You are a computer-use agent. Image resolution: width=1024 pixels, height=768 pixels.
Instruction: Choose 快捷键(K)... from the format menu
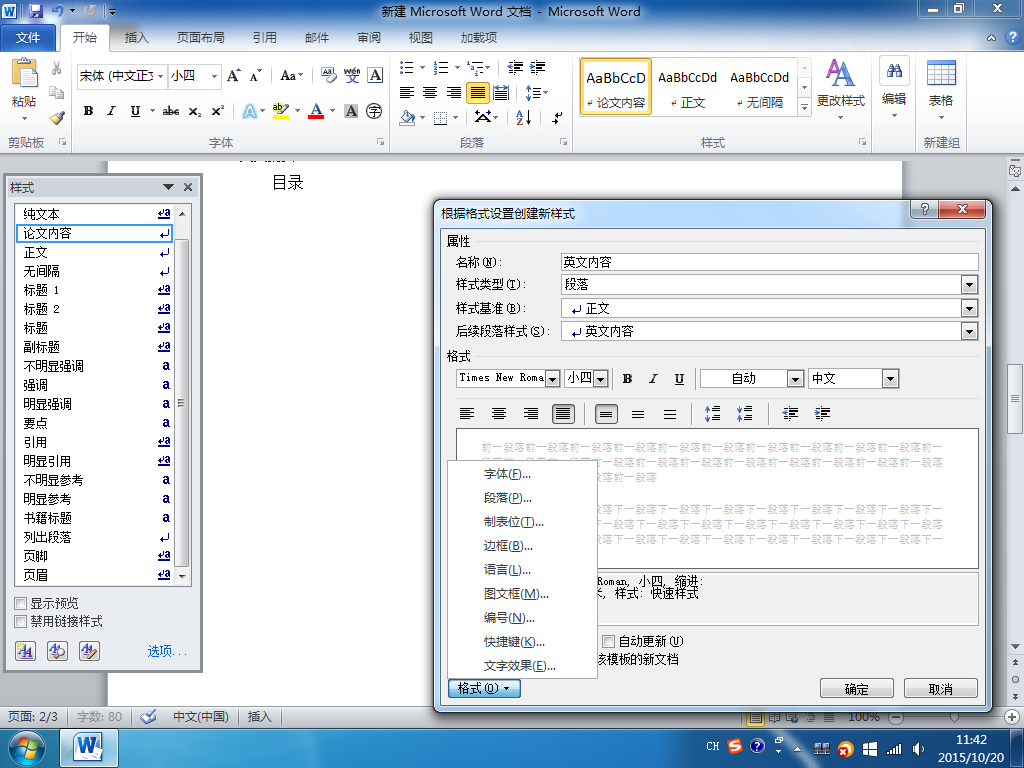click(514, 642)
